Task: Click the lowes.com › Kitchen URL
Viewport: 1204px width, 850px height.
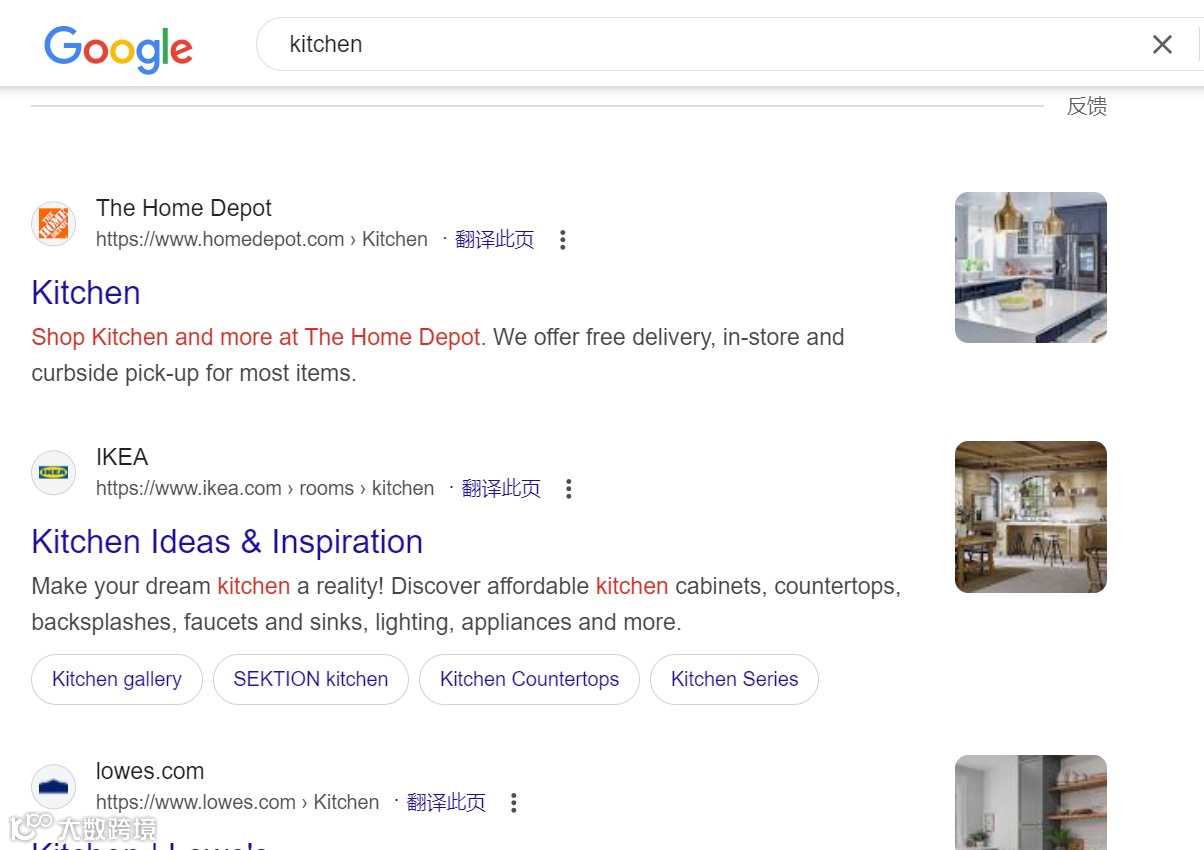Action: click(238, 803)
